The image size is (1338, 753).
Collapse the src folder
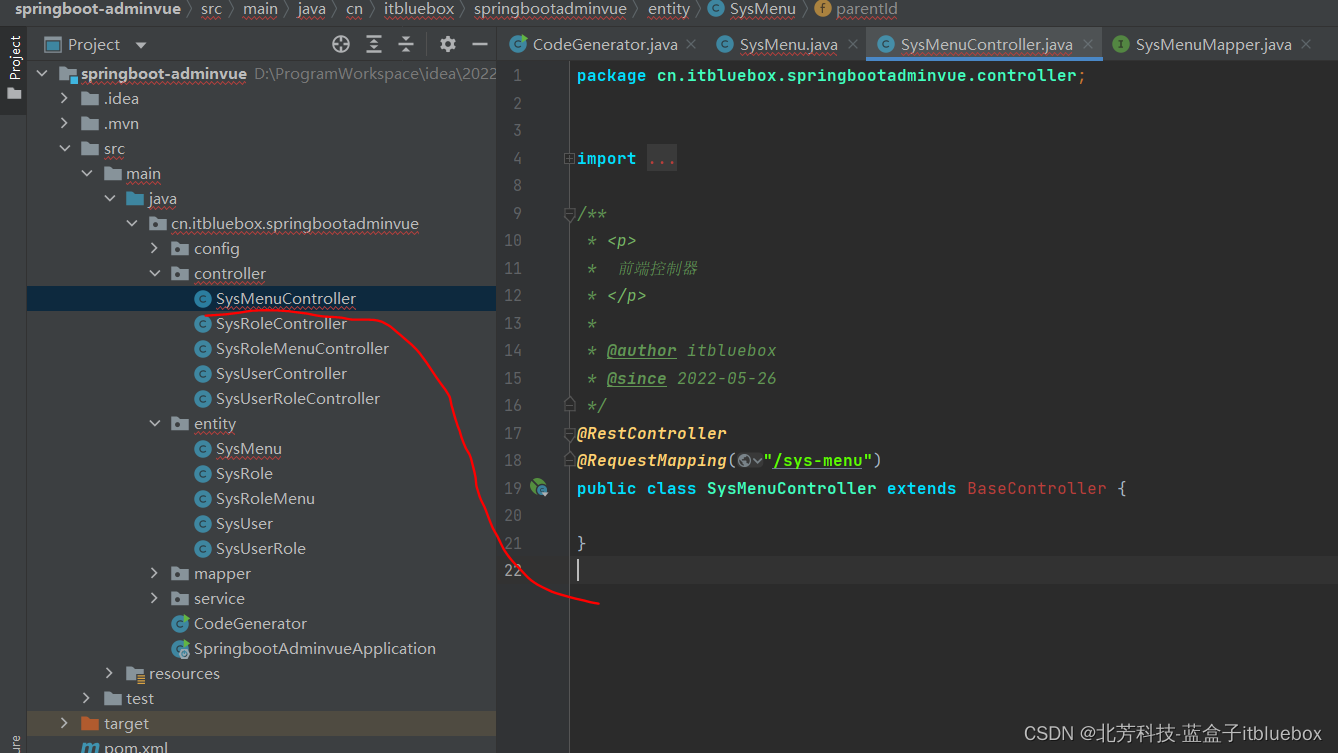pos(65,148)
